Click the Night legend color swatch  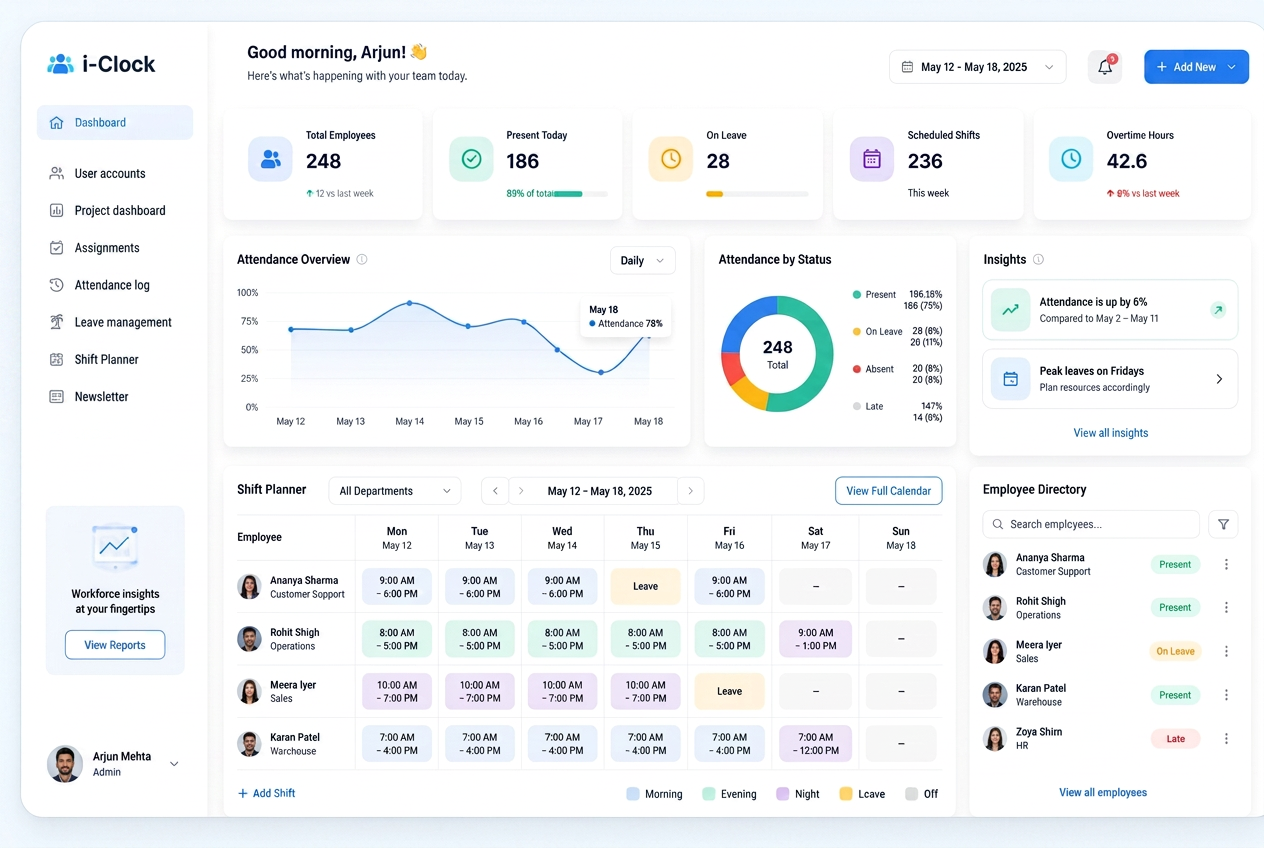click(x=782, y=794)
